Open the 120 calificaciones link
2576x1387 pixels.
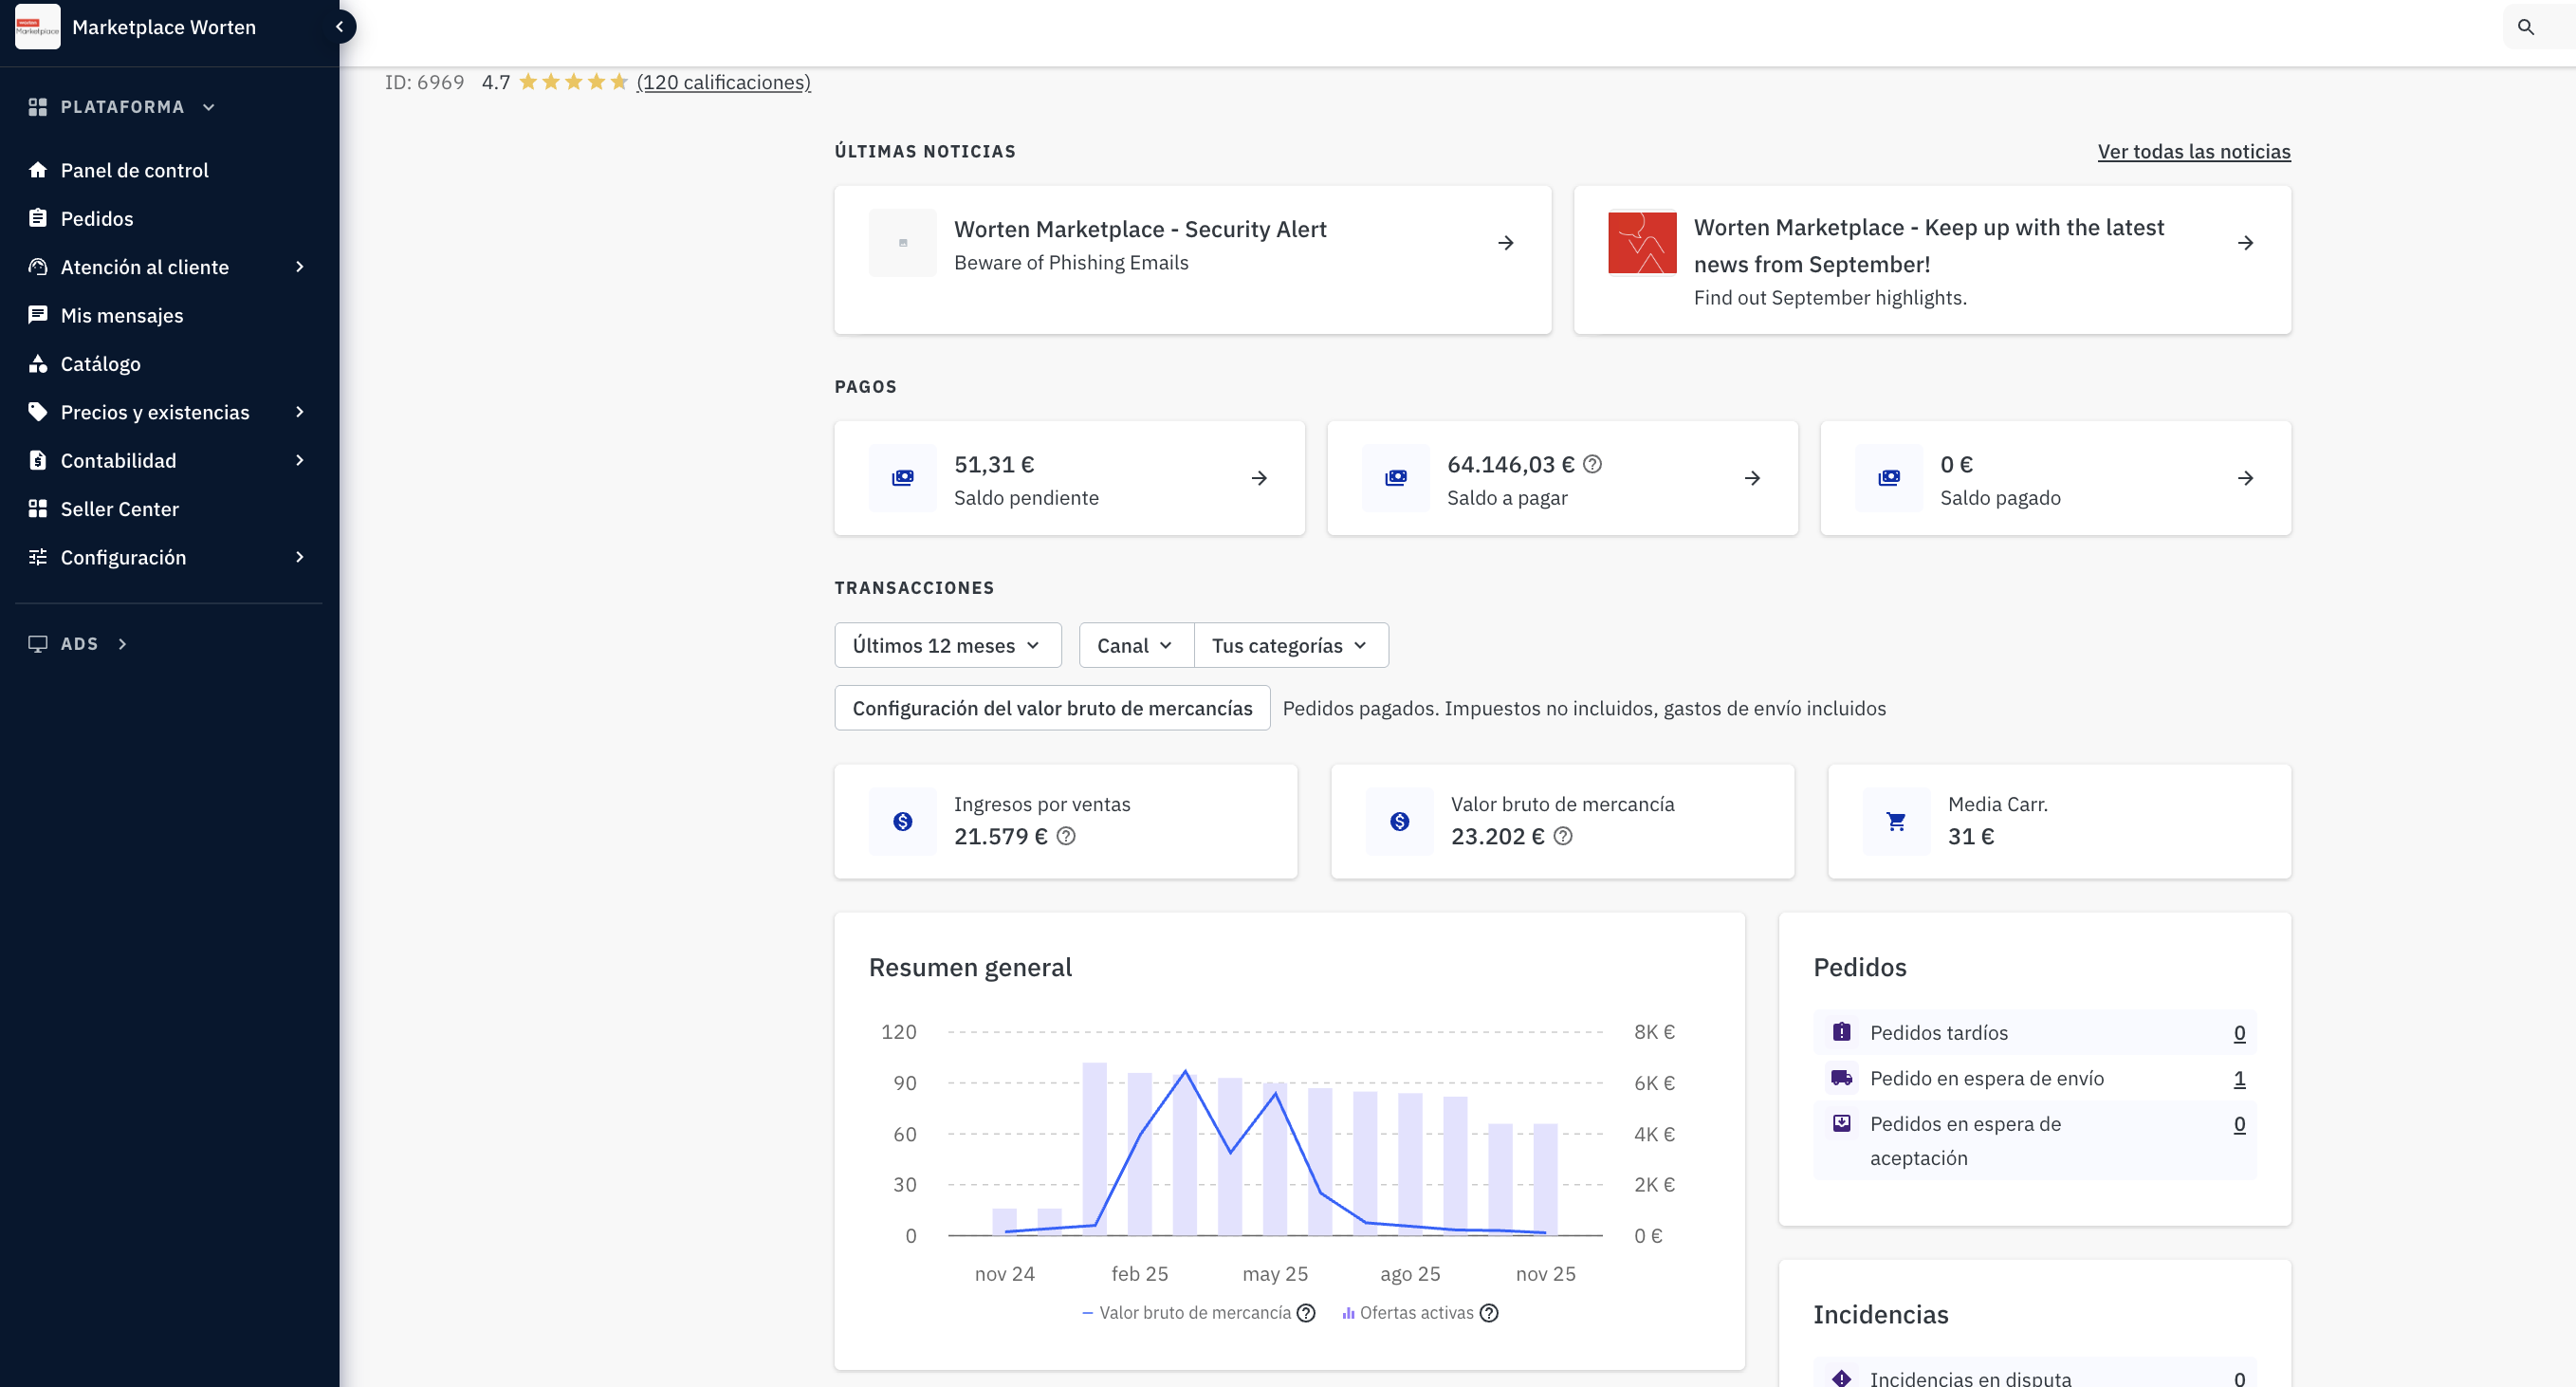(x=723, y=82)
